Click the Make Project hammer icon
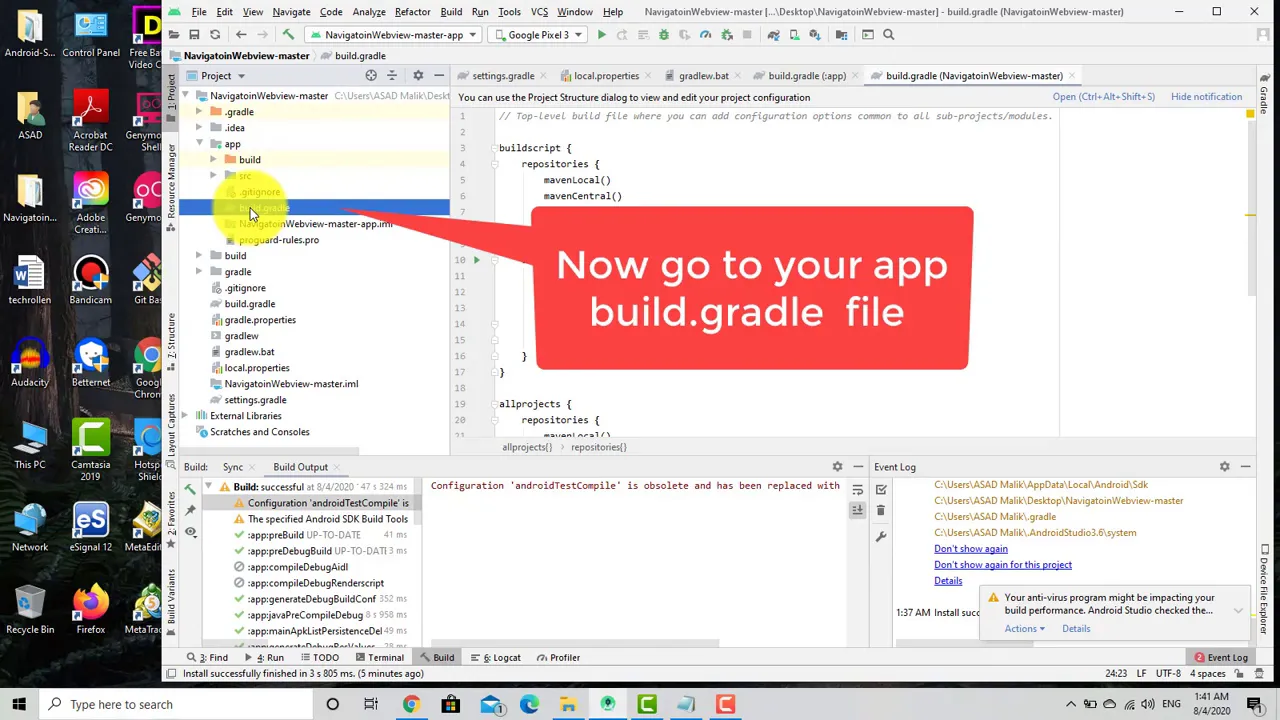The width and height of the screenshot is (1280, 720). (288, 34)
